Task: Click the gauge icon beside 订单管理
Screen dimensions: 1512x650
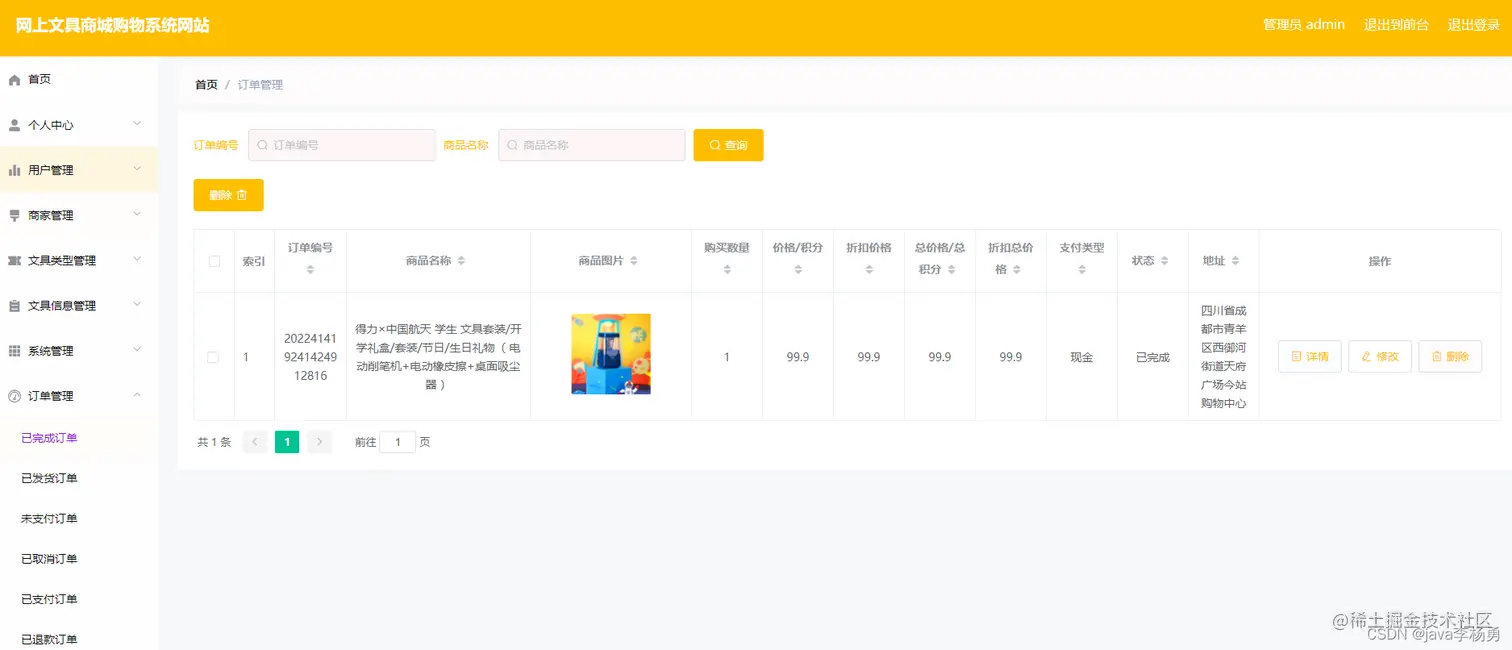Action: [x=14, y=396]
